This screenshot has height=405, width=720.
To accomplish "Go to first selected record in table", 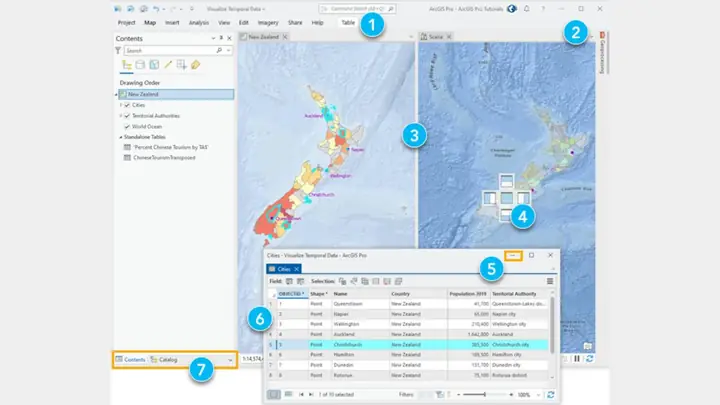I will pos(301,394).
